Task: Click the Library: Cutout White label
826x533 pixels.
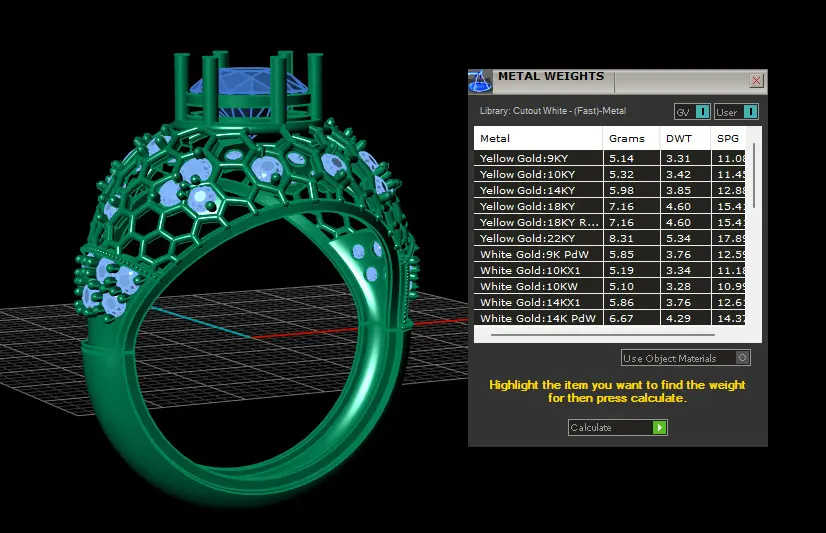Action: [x=553, y=111]
